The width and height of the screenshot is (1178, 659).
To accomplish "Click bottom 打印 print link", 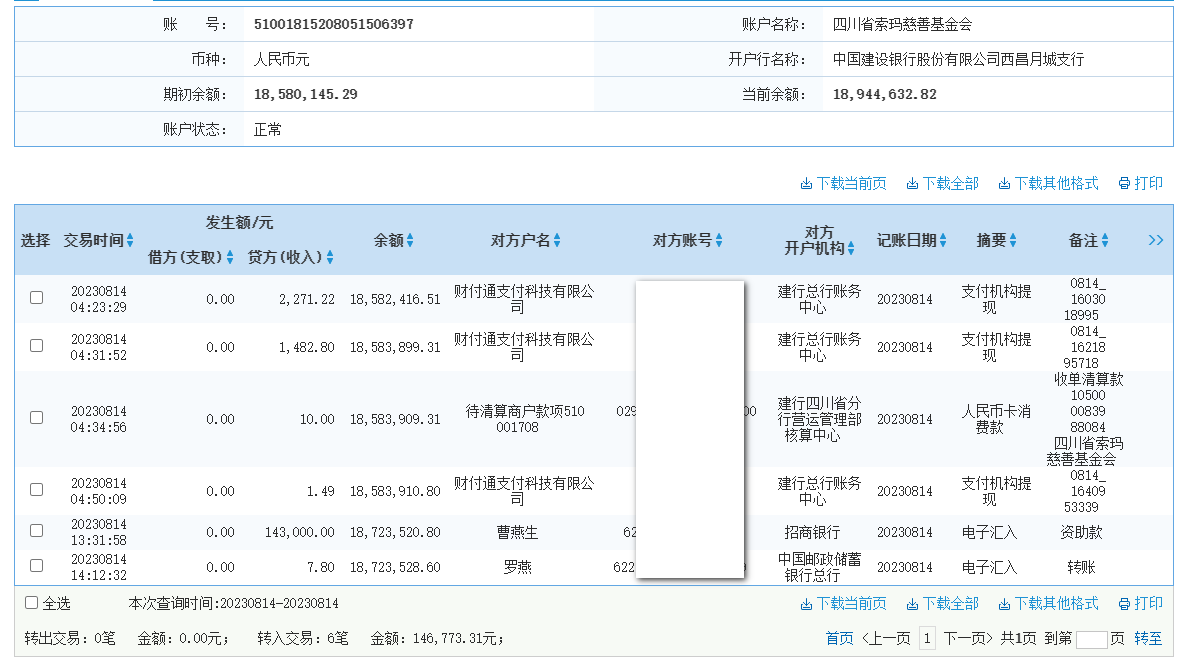I will tap(1140, 603).
